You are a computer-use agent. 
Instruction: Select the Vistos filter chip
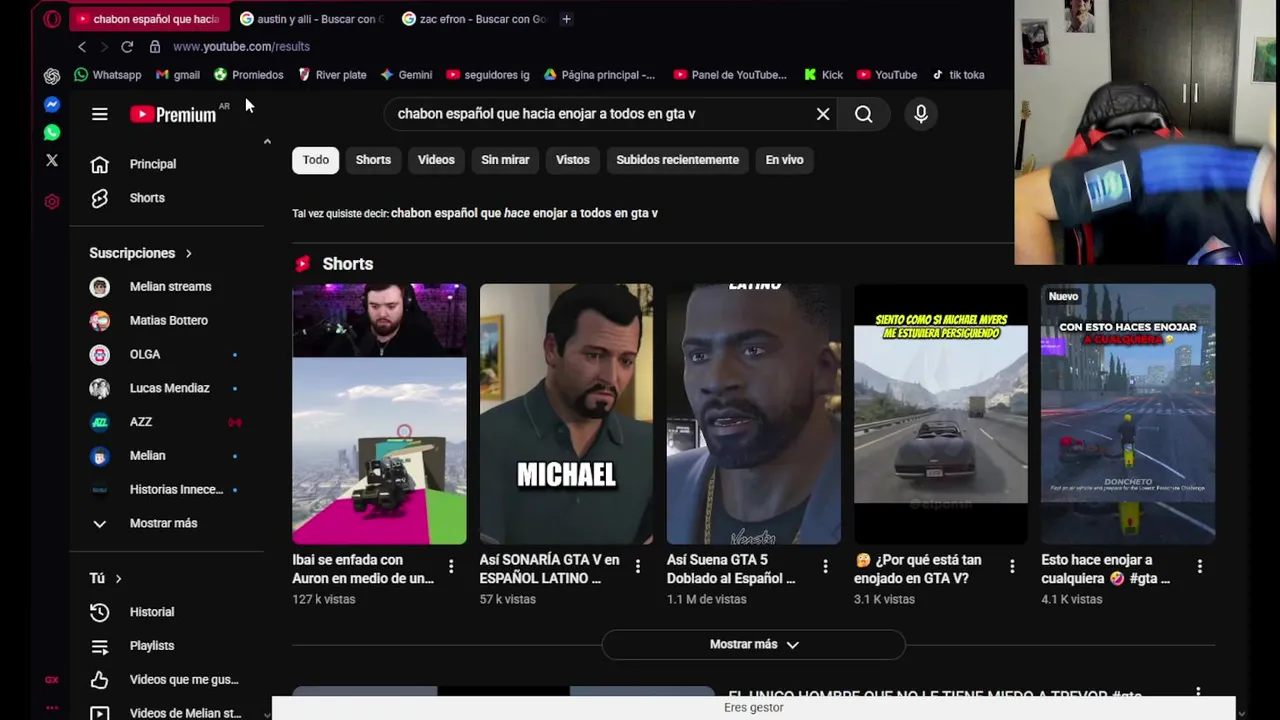pyautogui.click(x=573, y=160)
